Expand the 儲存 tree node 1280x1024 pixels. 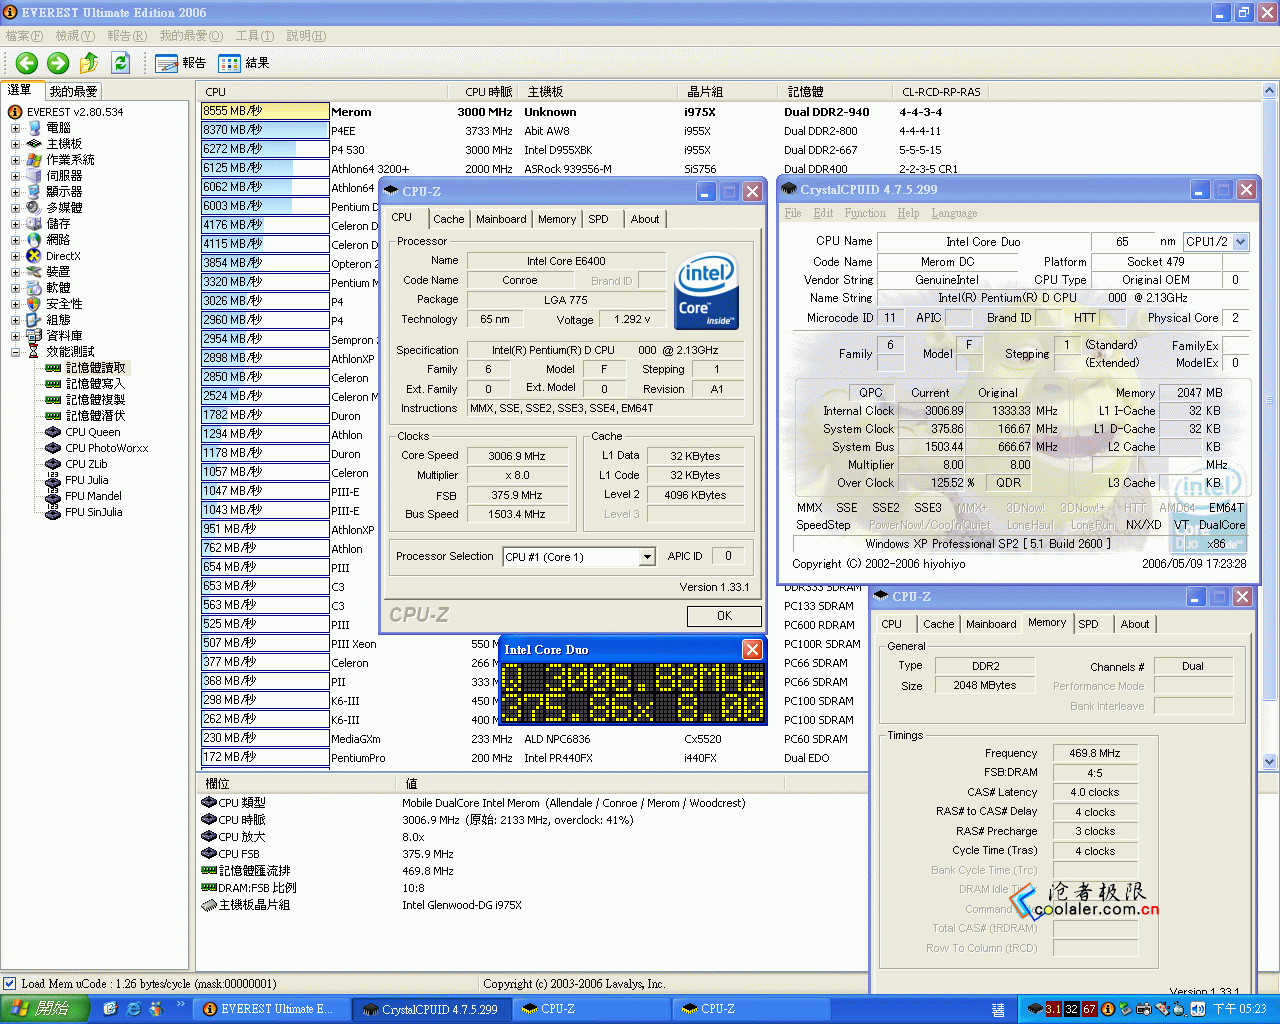tap(15, 224)
